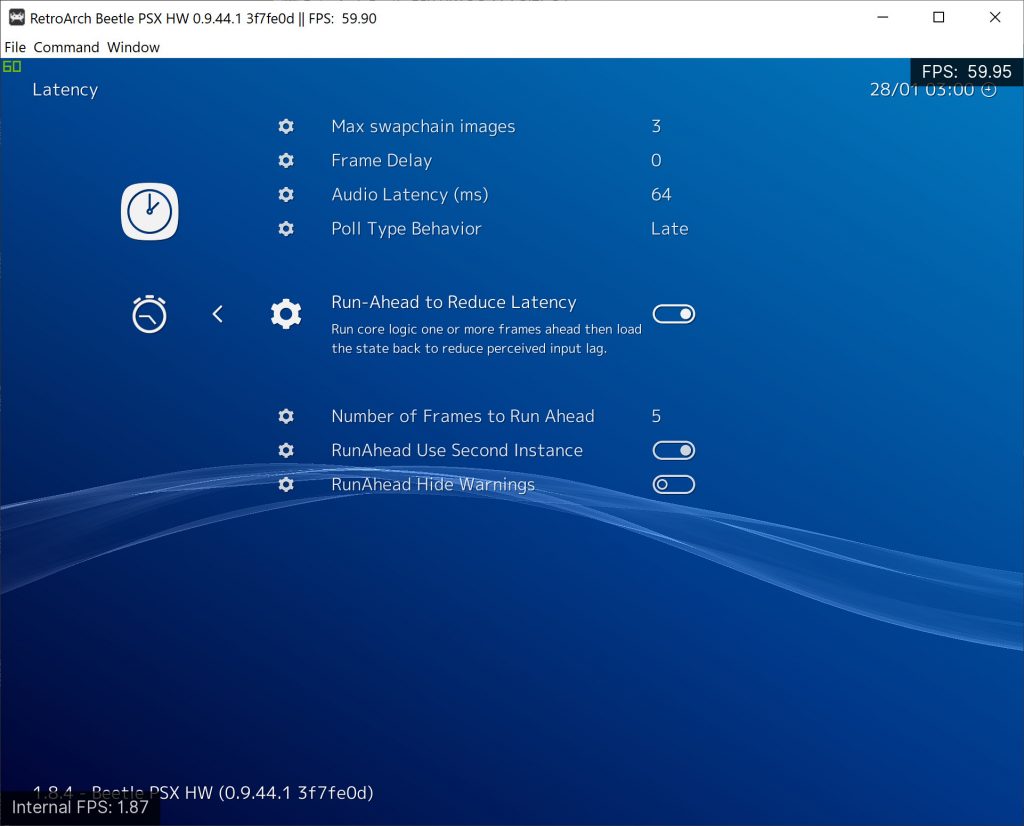Disable RunAhead Use Second Instance switch
The height and width of the screenshot is (826, 1024).
coord(674,451)
